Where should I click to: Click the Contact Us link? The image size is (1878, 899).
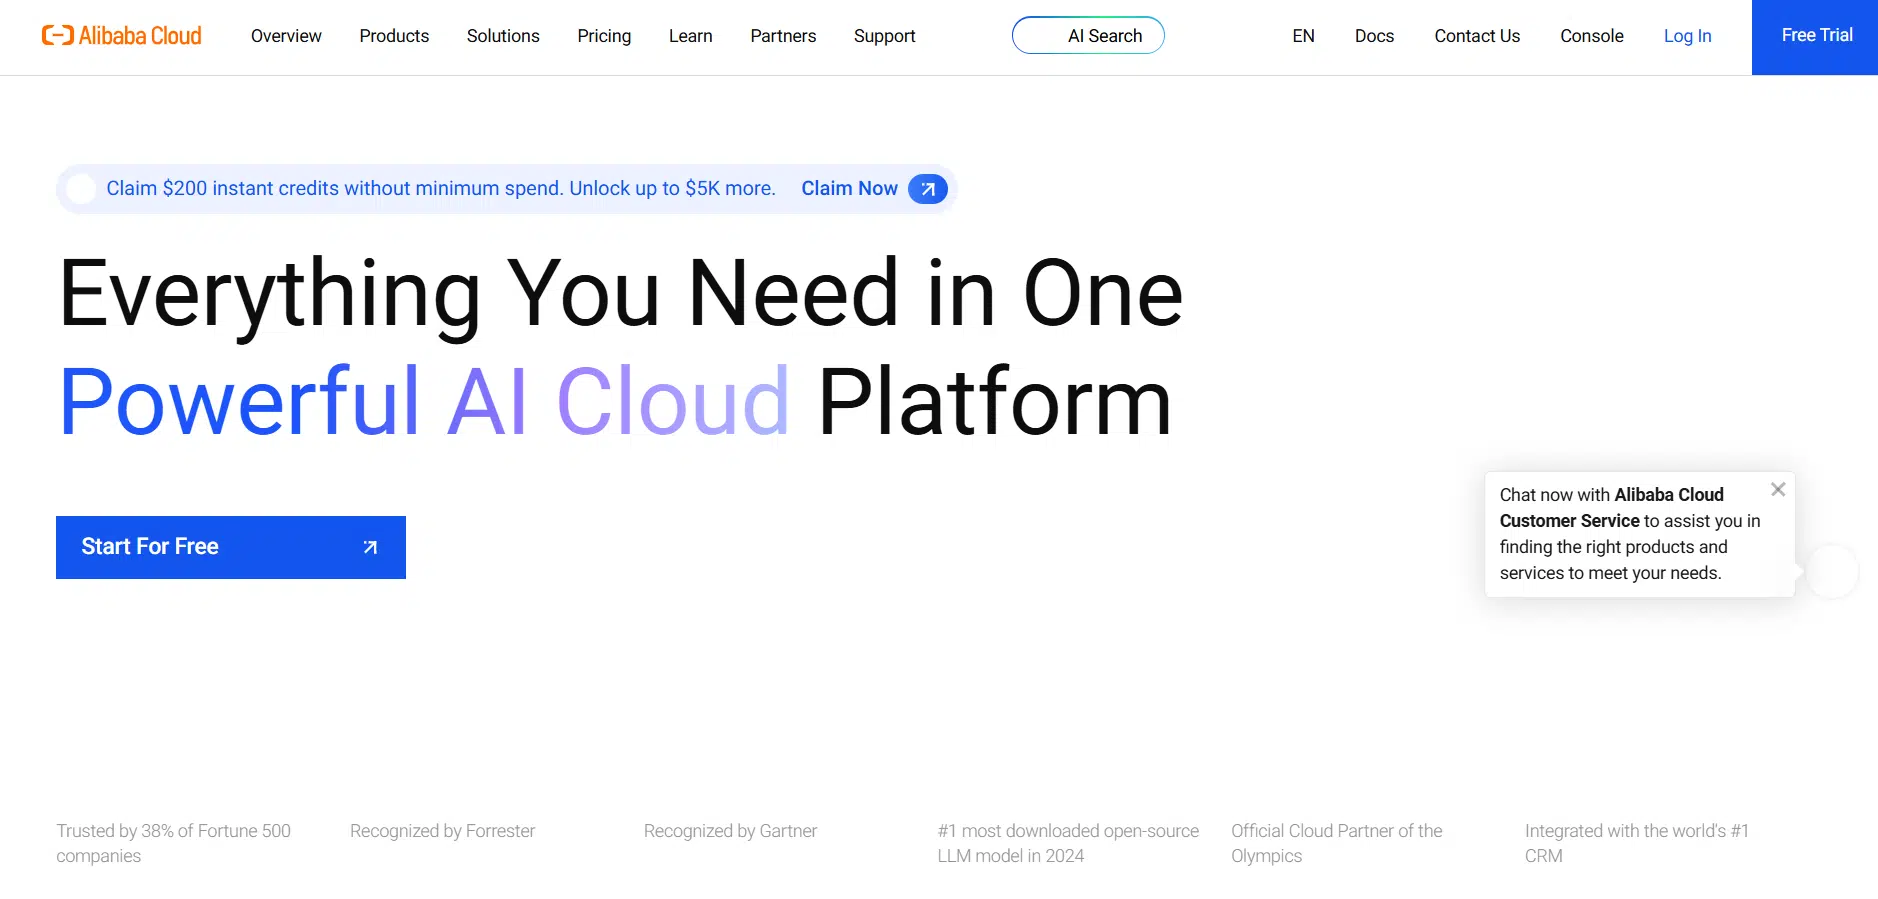pyautogui.click(x=1477, y=36)
